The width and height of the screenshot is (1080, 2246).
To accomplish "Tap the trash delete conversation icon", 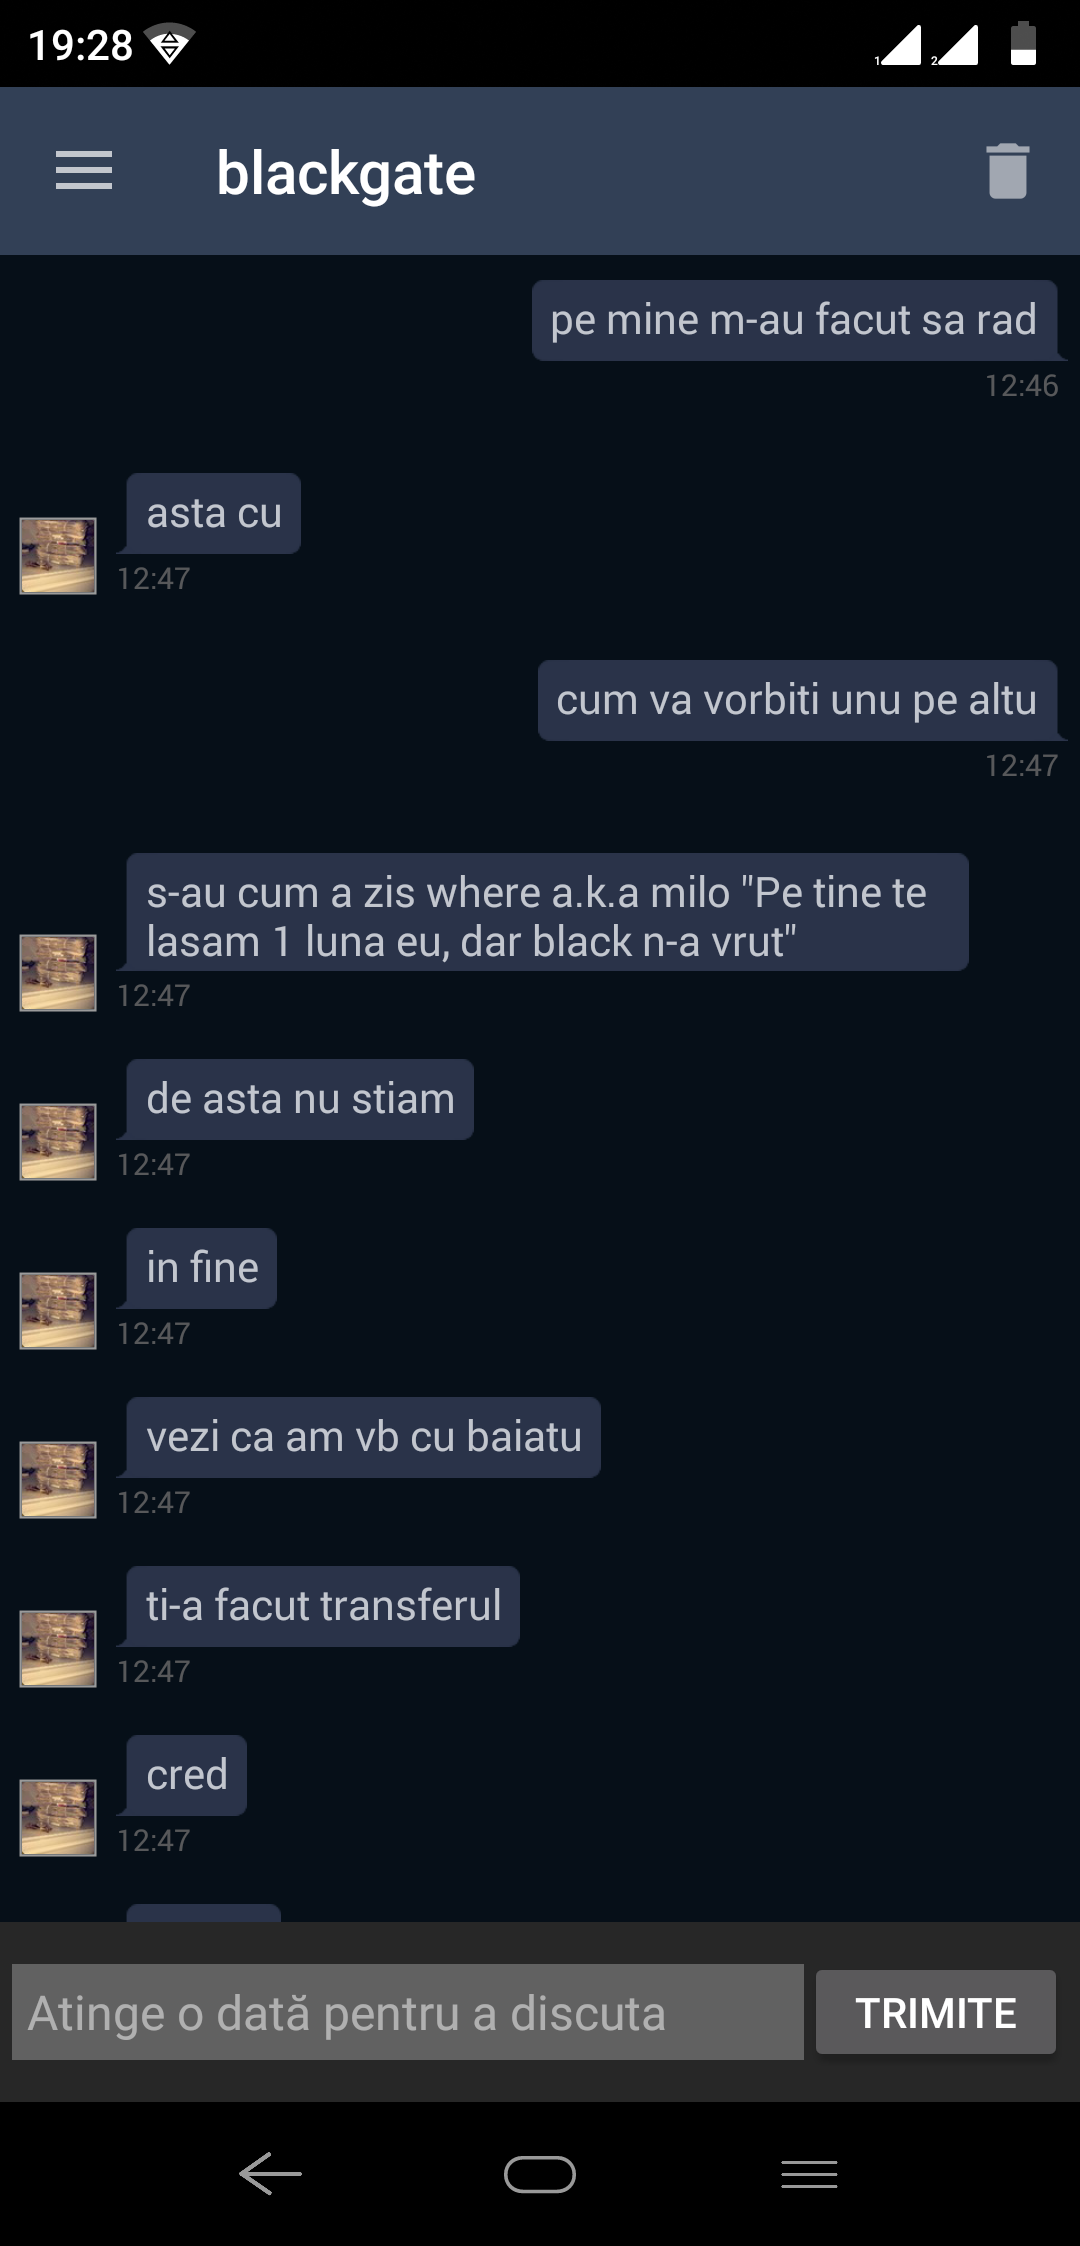I will pos(1007,171).
